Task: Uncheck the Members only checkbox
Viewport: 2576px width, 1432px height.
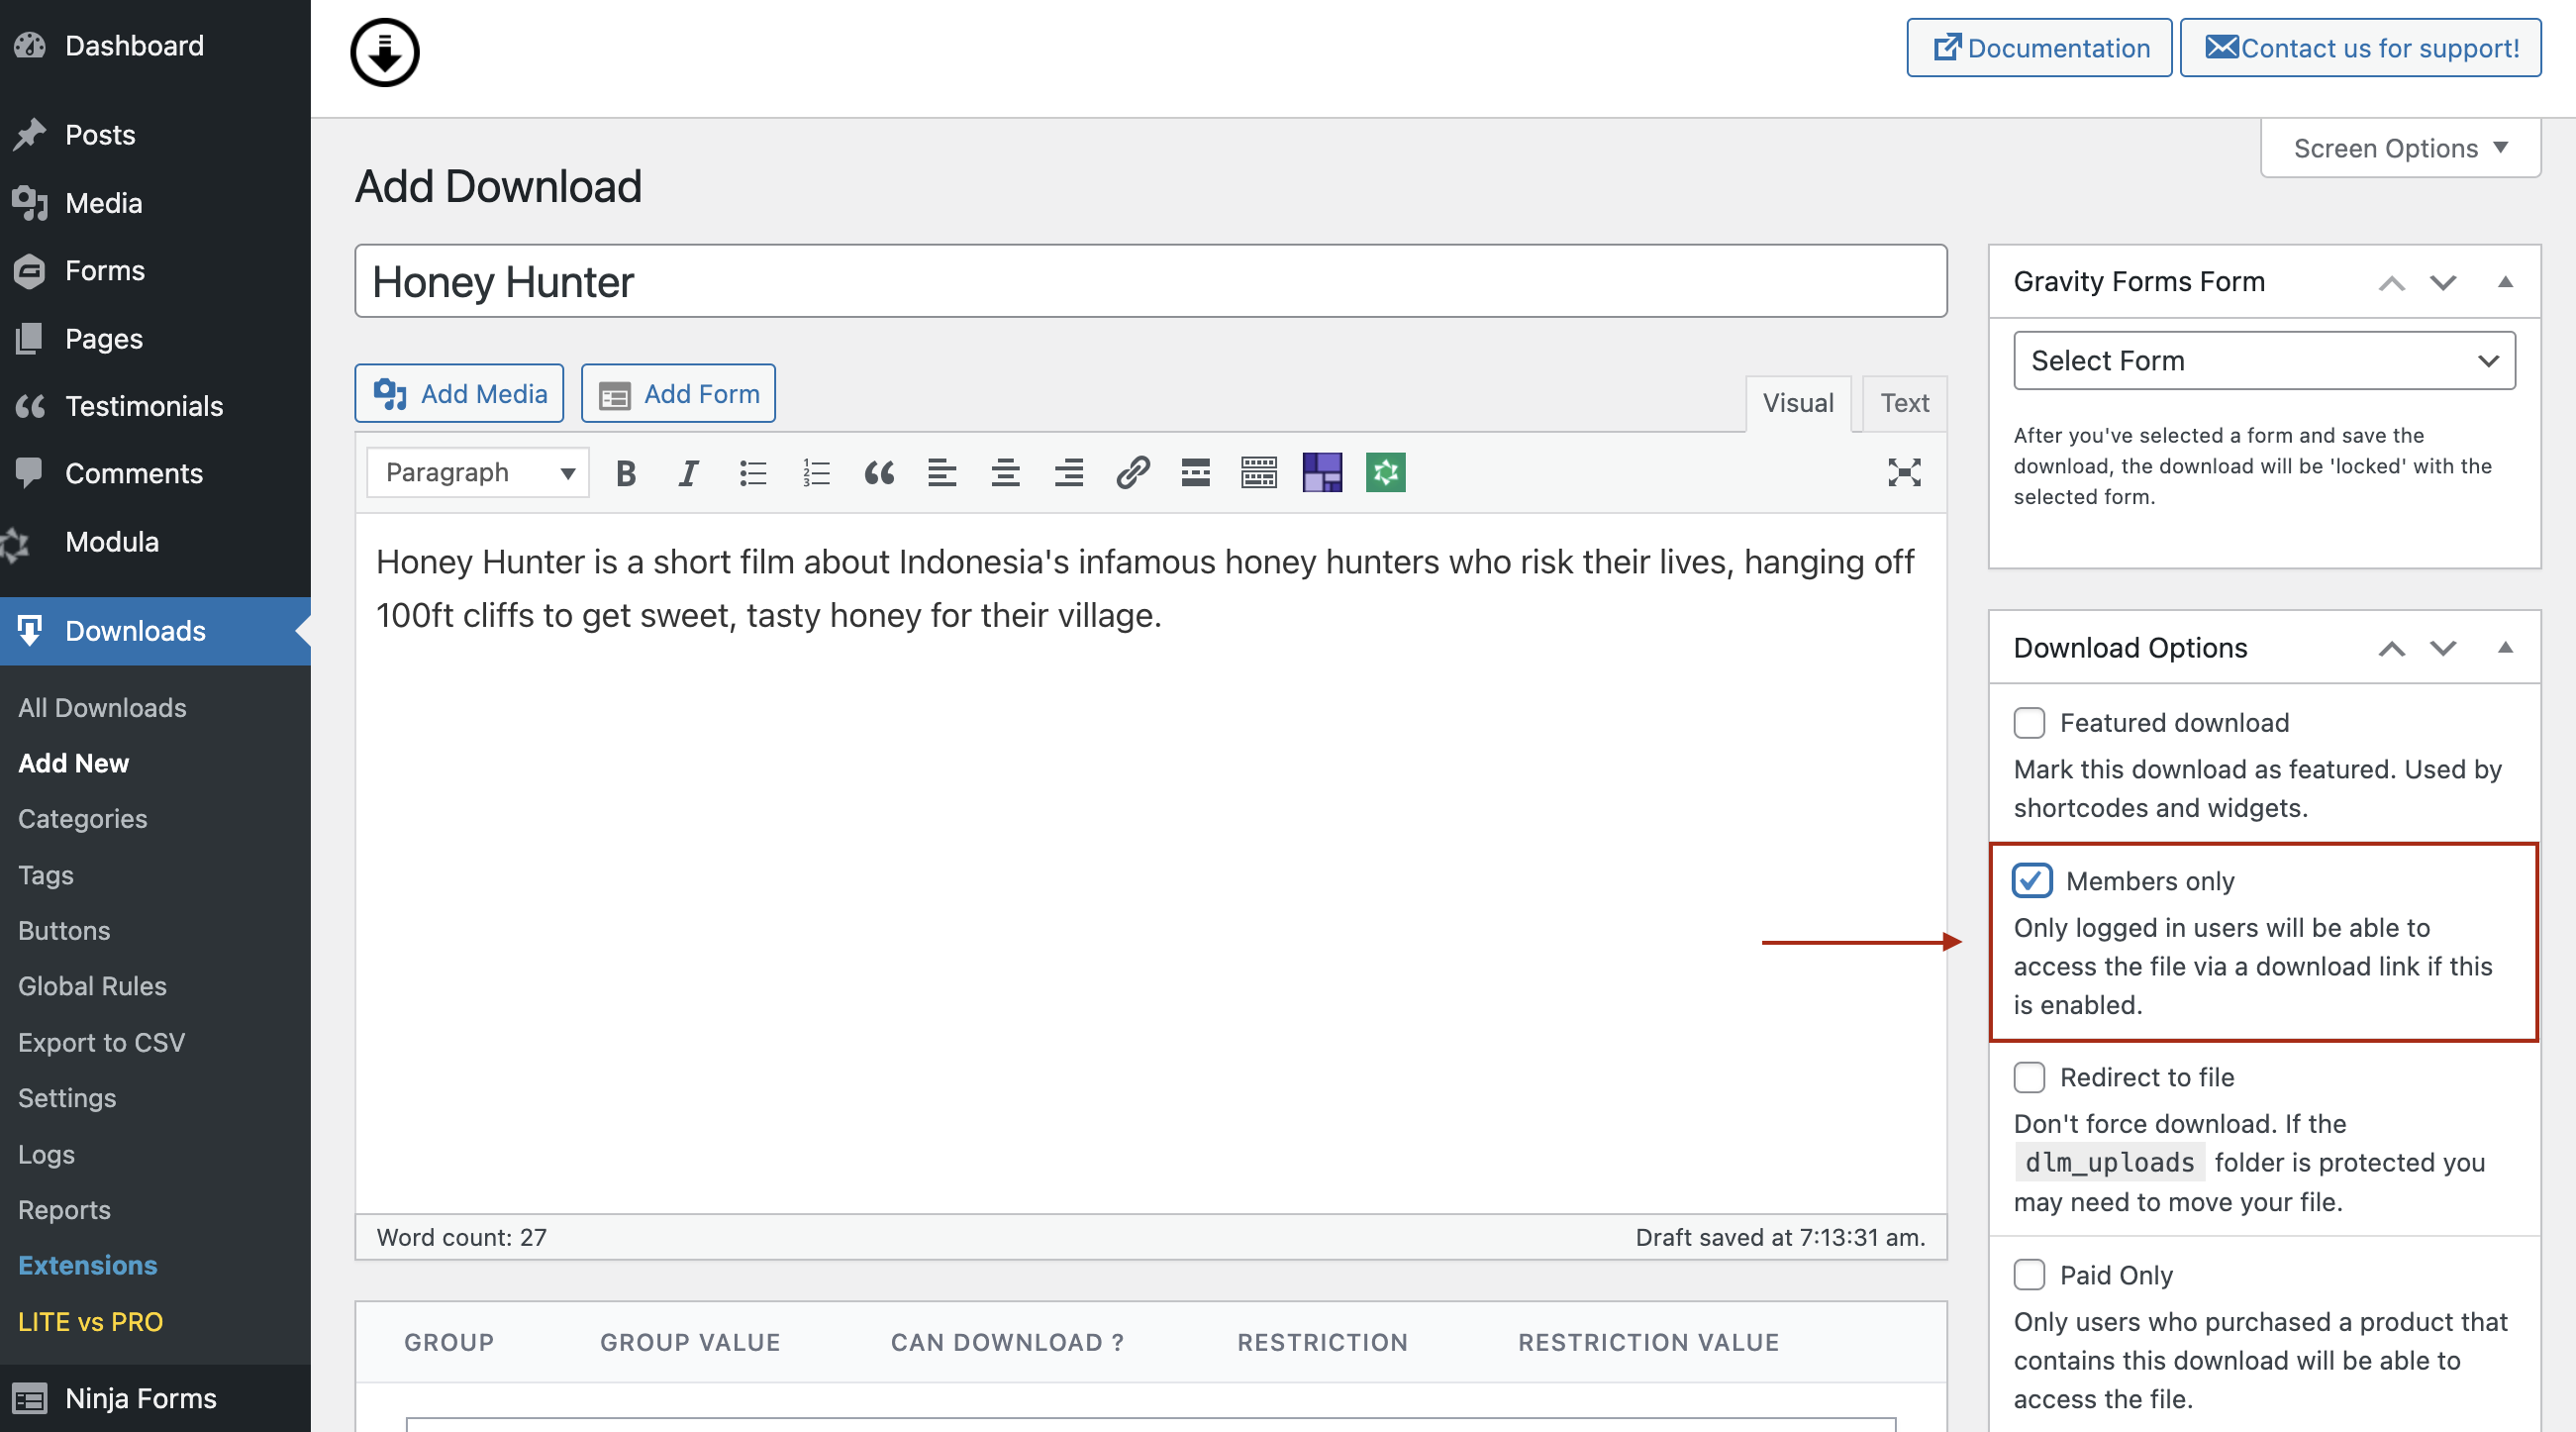Action: click(2031, 880)
